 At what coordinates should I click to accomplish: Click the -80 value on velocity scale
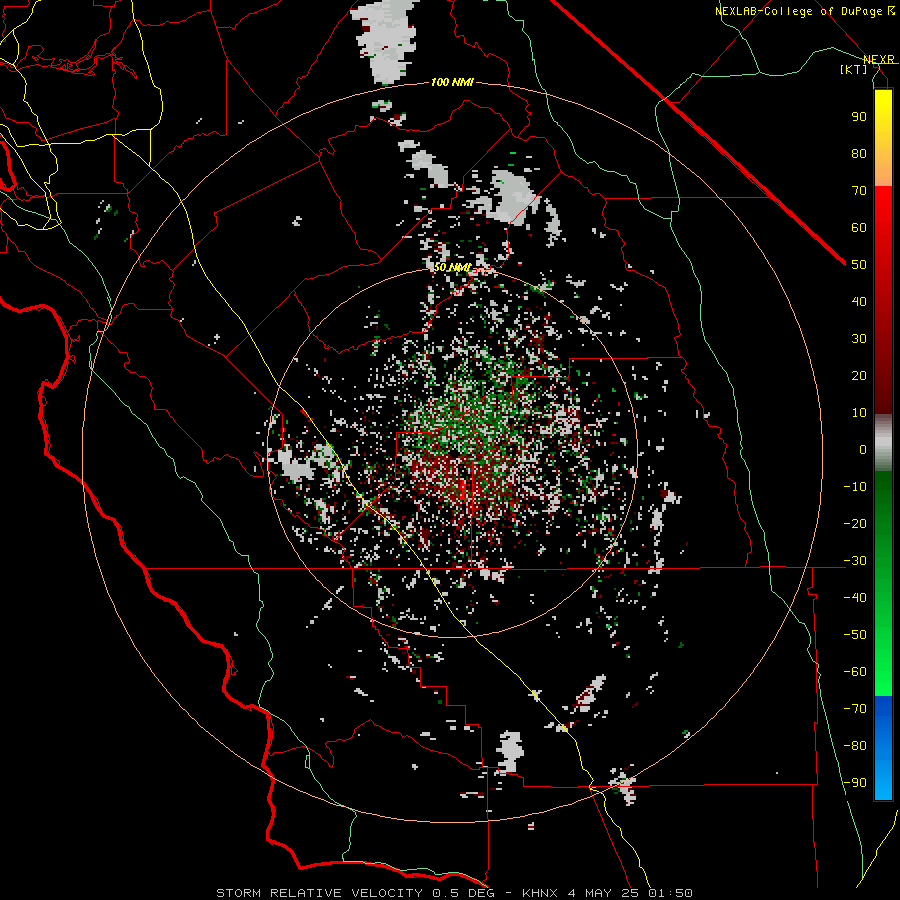pos(855,746)
